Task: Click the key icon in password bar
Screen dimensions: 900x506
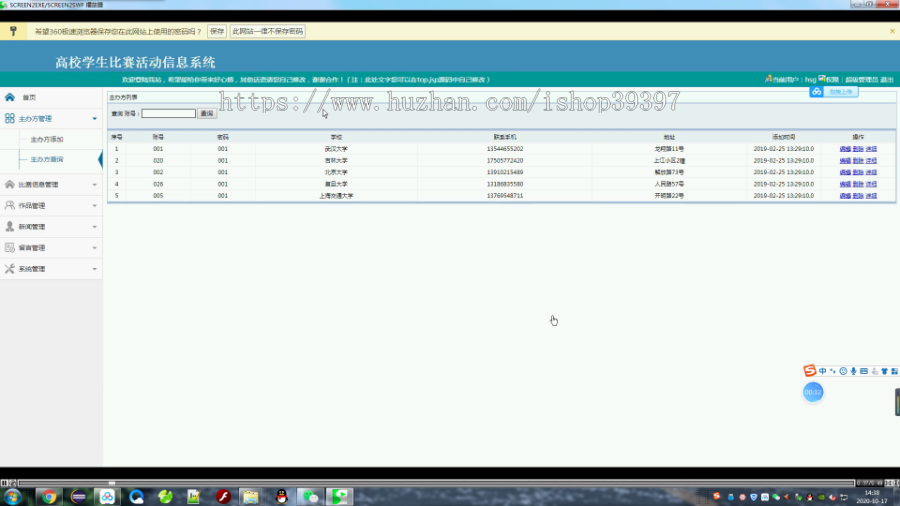Action: click(13, 31)
